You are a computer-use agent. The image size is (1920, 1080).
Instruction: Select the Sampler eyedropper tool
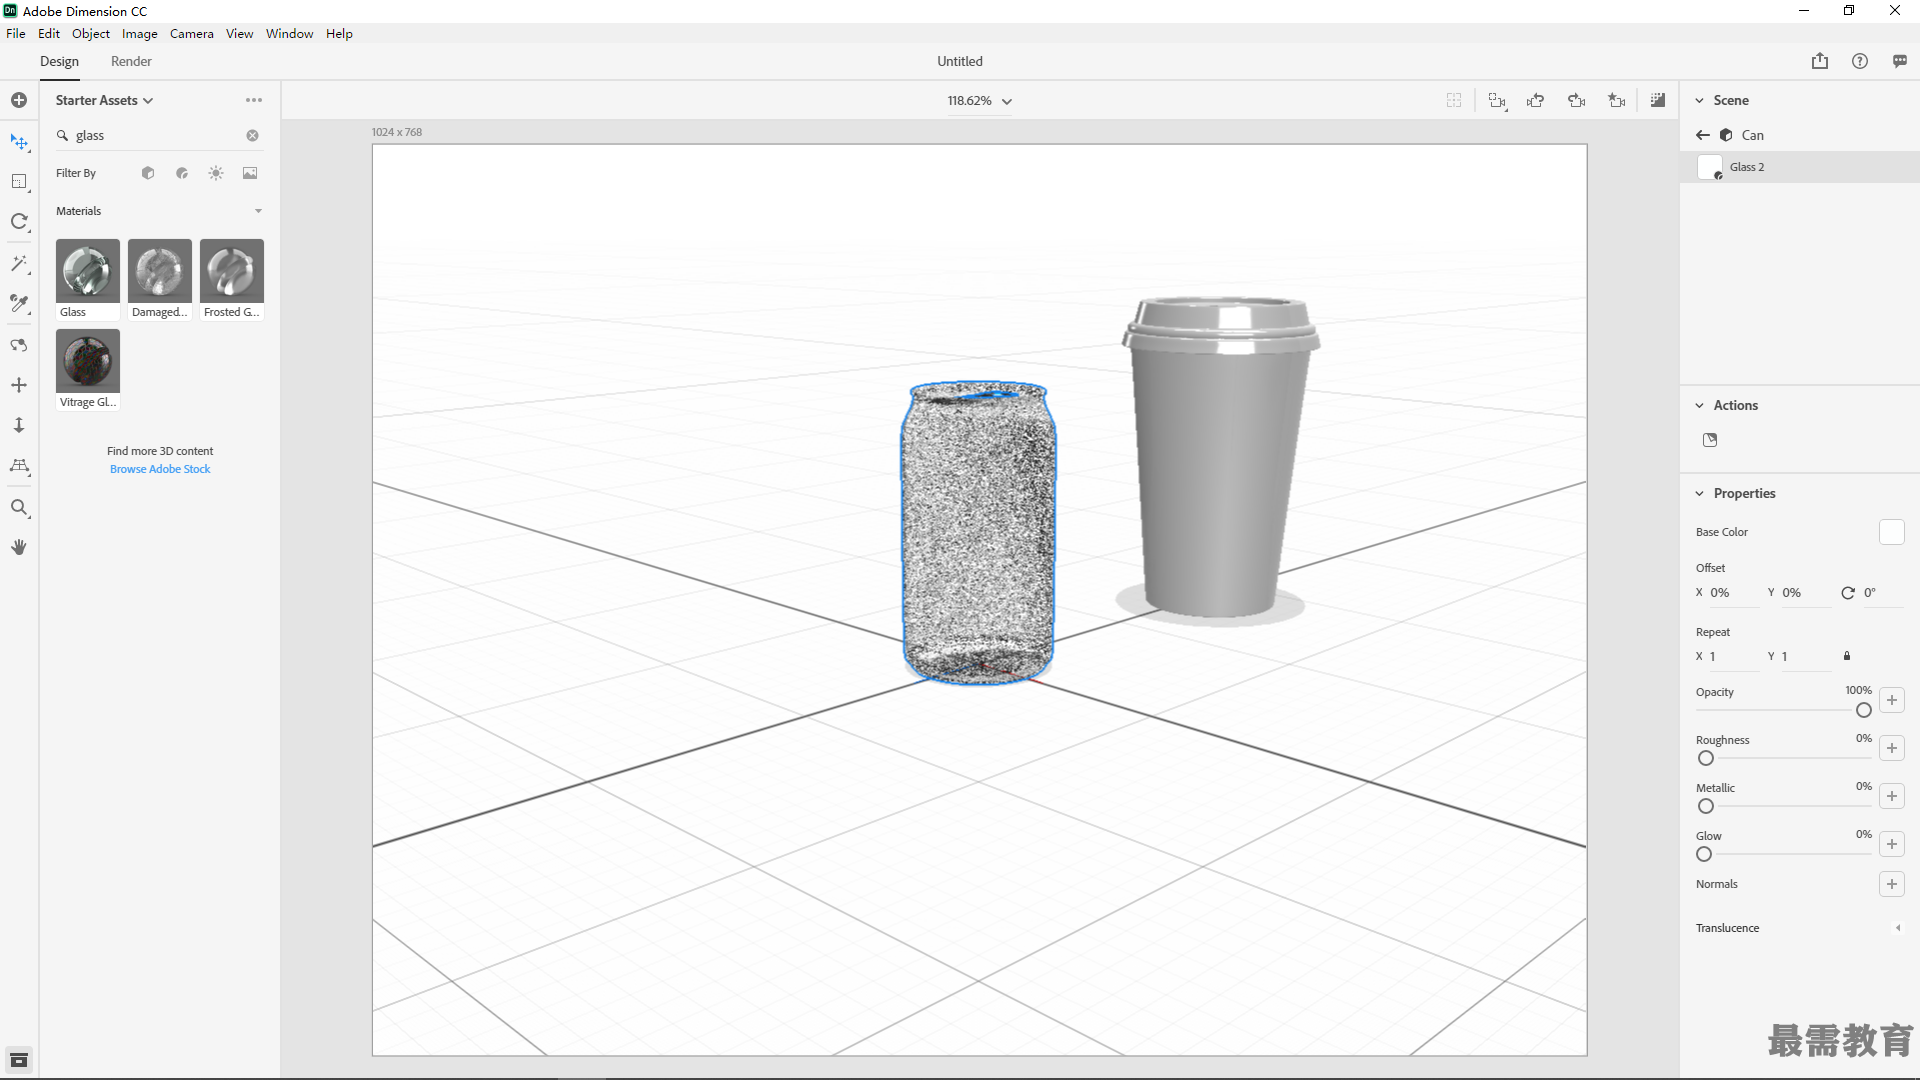click(19, 303)
